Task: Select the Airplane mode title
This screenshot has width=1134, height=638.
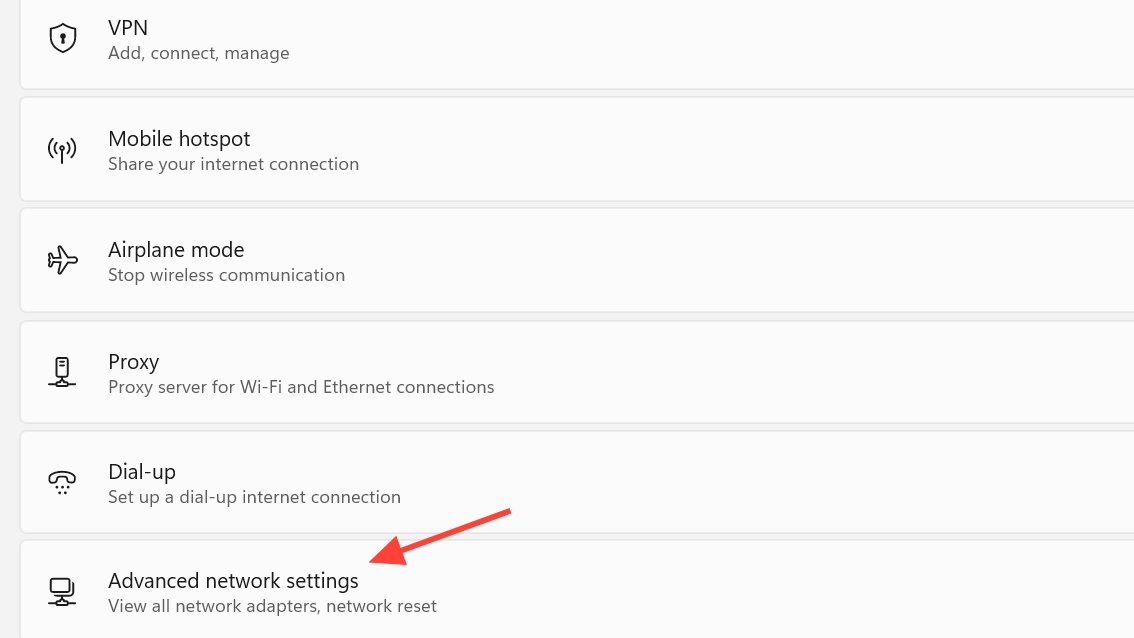Action: [x=176, y=250]
